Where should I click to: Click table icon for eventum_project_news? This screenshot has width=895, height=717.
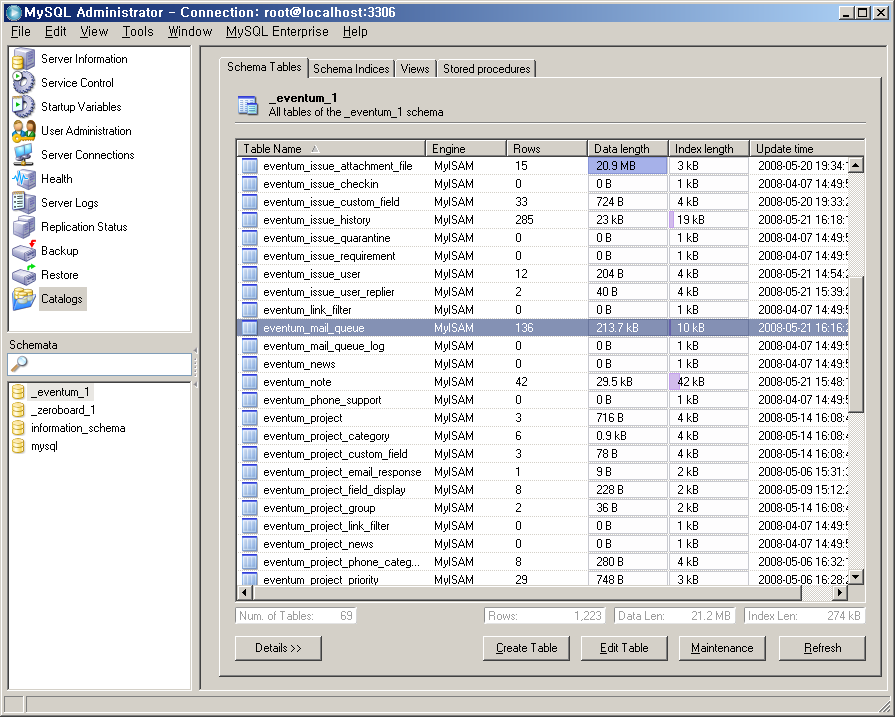[249, 544]
